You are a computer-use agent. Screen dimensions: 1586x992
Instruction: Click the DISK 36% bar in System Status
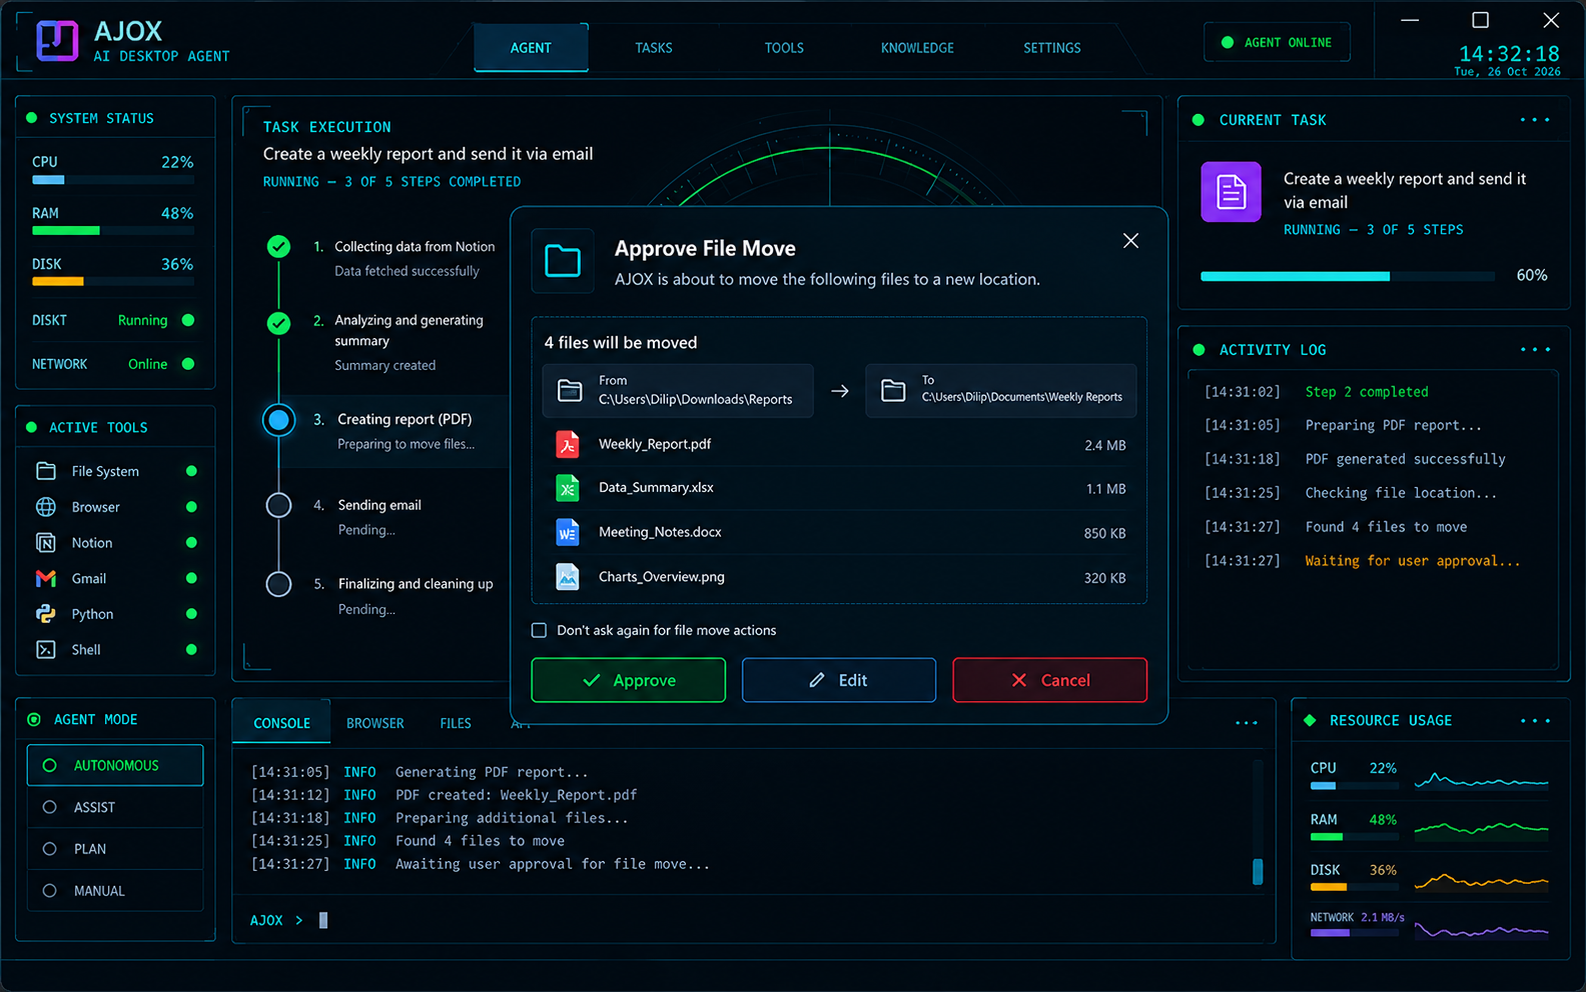tap(113, 282)
